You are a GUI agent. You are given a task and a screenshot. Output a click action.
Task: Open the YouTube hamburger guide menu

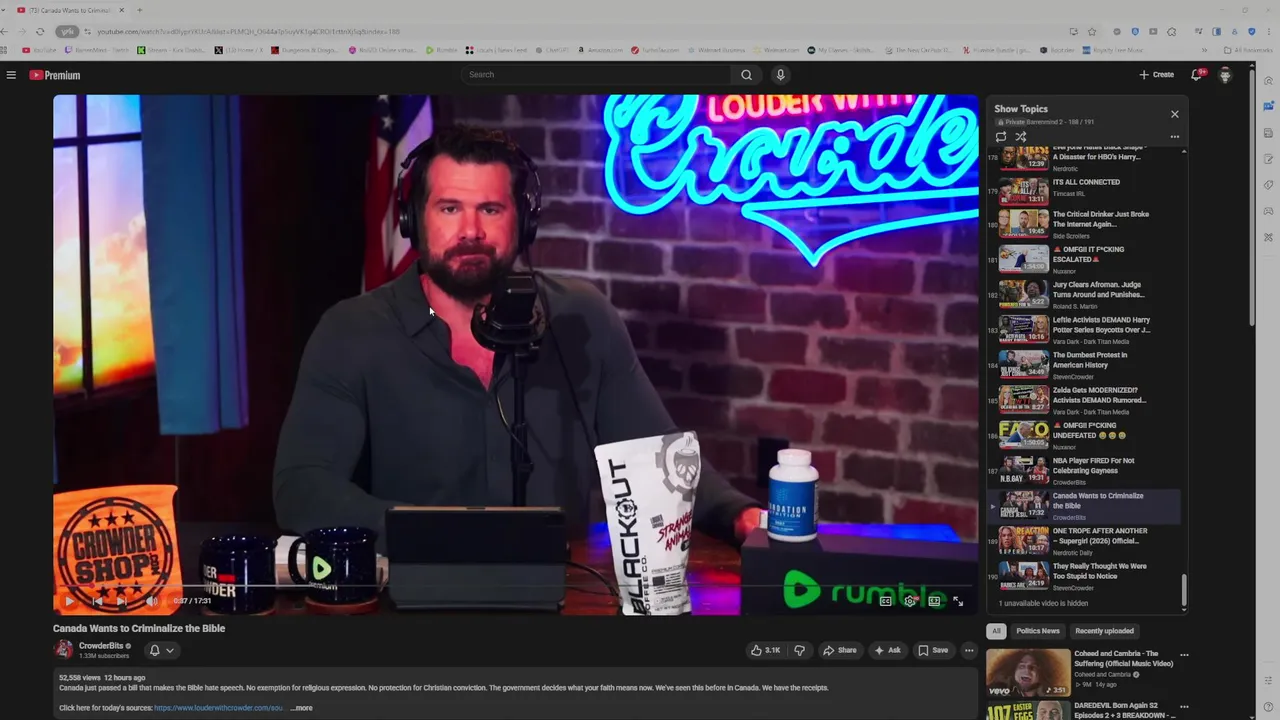click(11, 75)
